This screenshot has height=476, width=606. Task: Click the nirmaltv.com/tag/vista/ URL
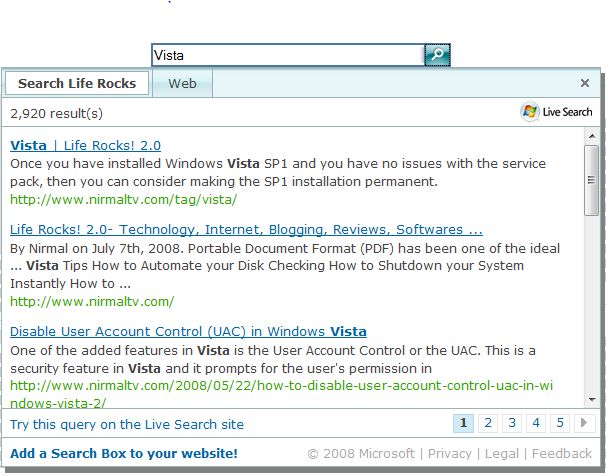[x=123, y=199]
